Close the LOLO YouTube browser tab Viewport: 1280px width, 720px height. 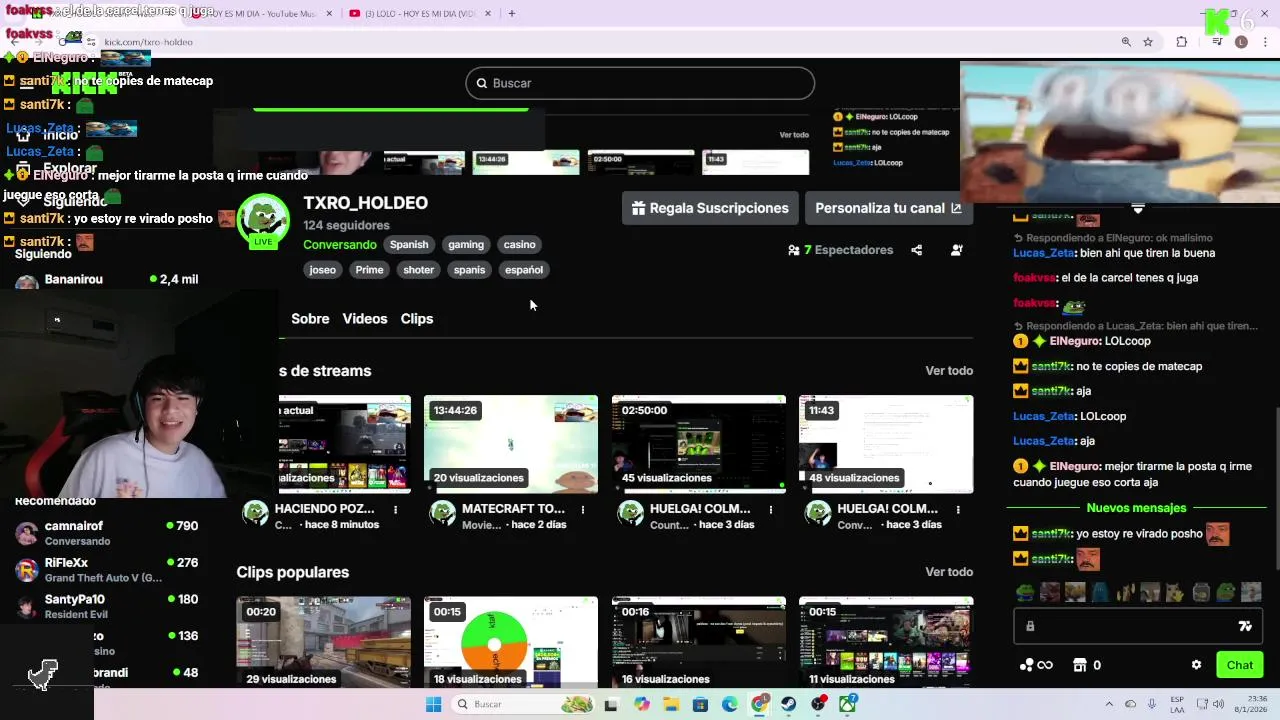(489, 14)
